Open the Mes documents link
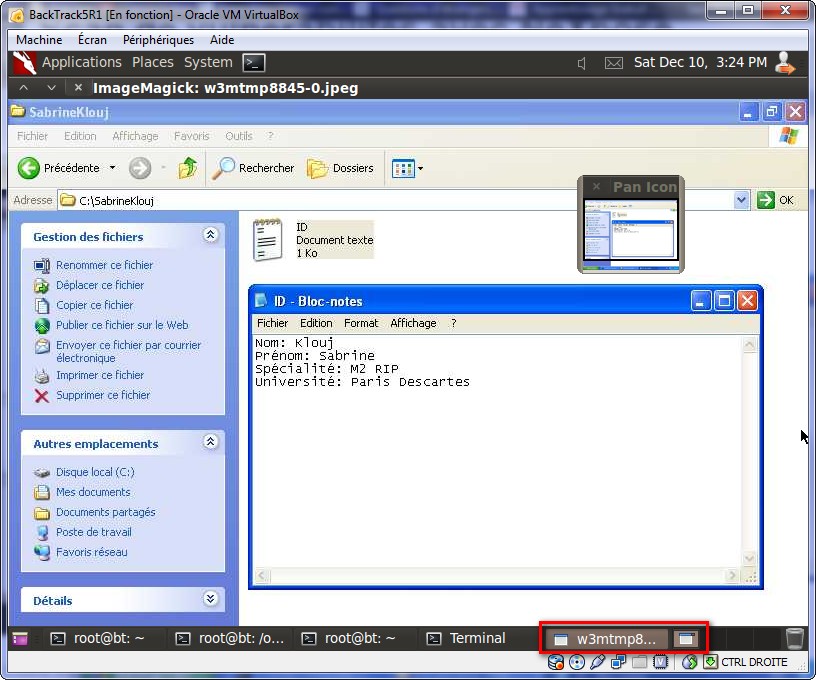The width and height of the screenshot is (816, 680). pos(93,492)
